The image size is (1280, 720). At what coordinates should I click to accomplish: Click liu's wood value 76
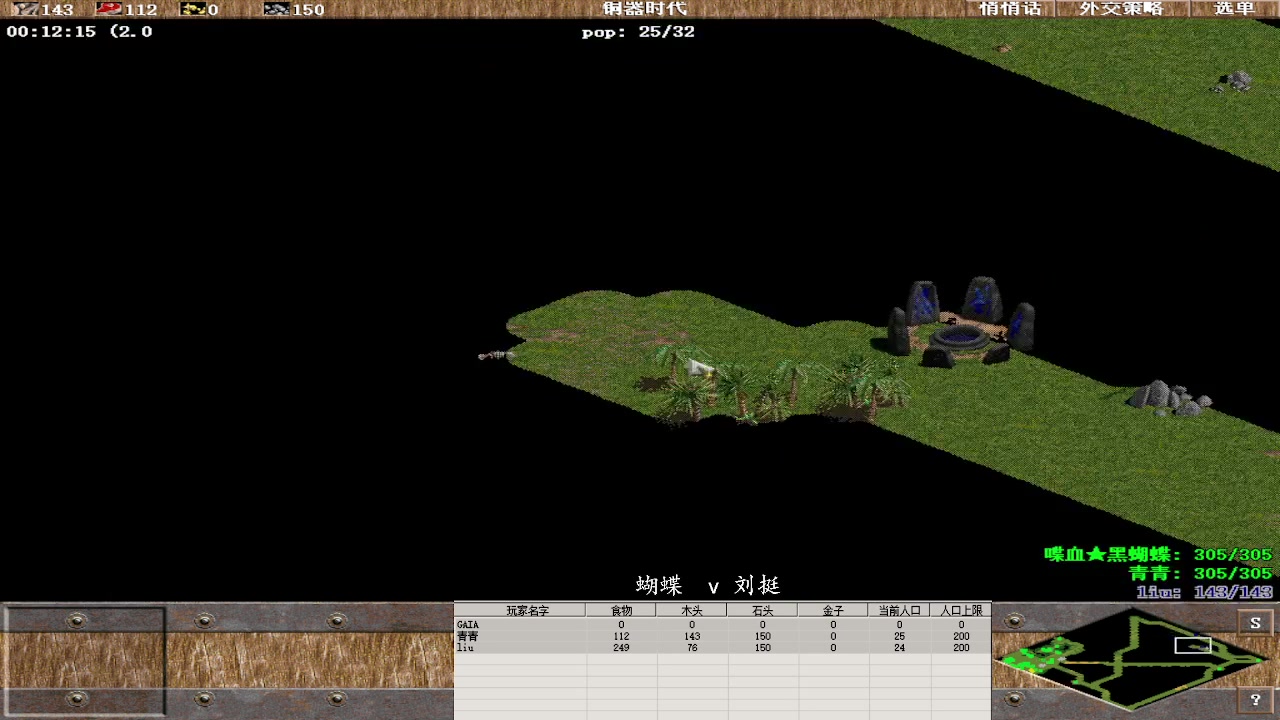coord(692,648)
